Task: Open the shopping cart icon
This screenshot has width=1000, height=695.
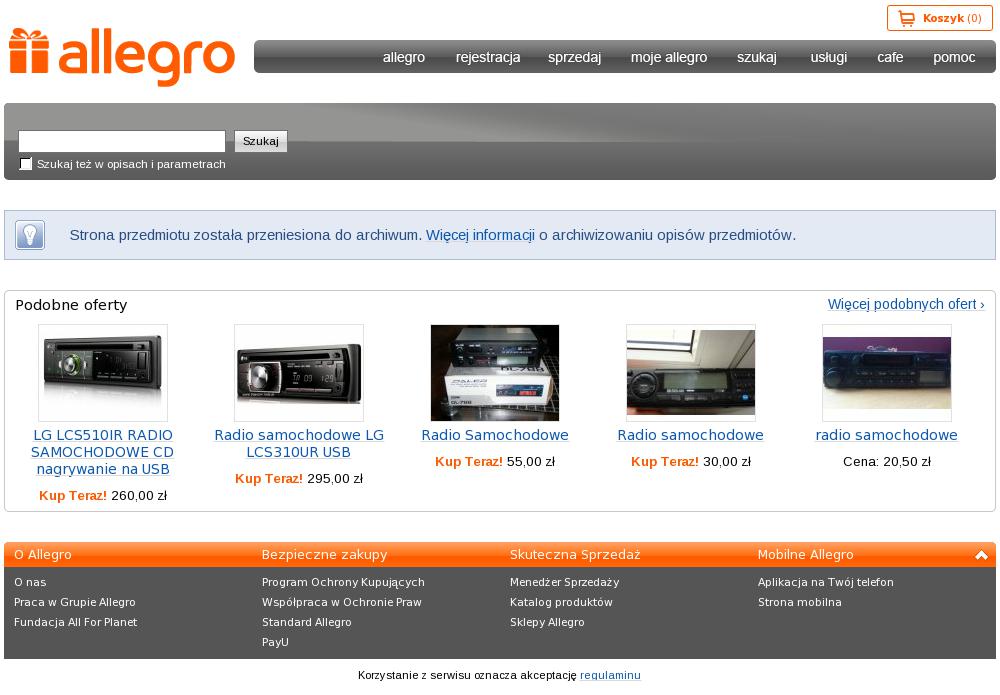Action: coord(906,18)
